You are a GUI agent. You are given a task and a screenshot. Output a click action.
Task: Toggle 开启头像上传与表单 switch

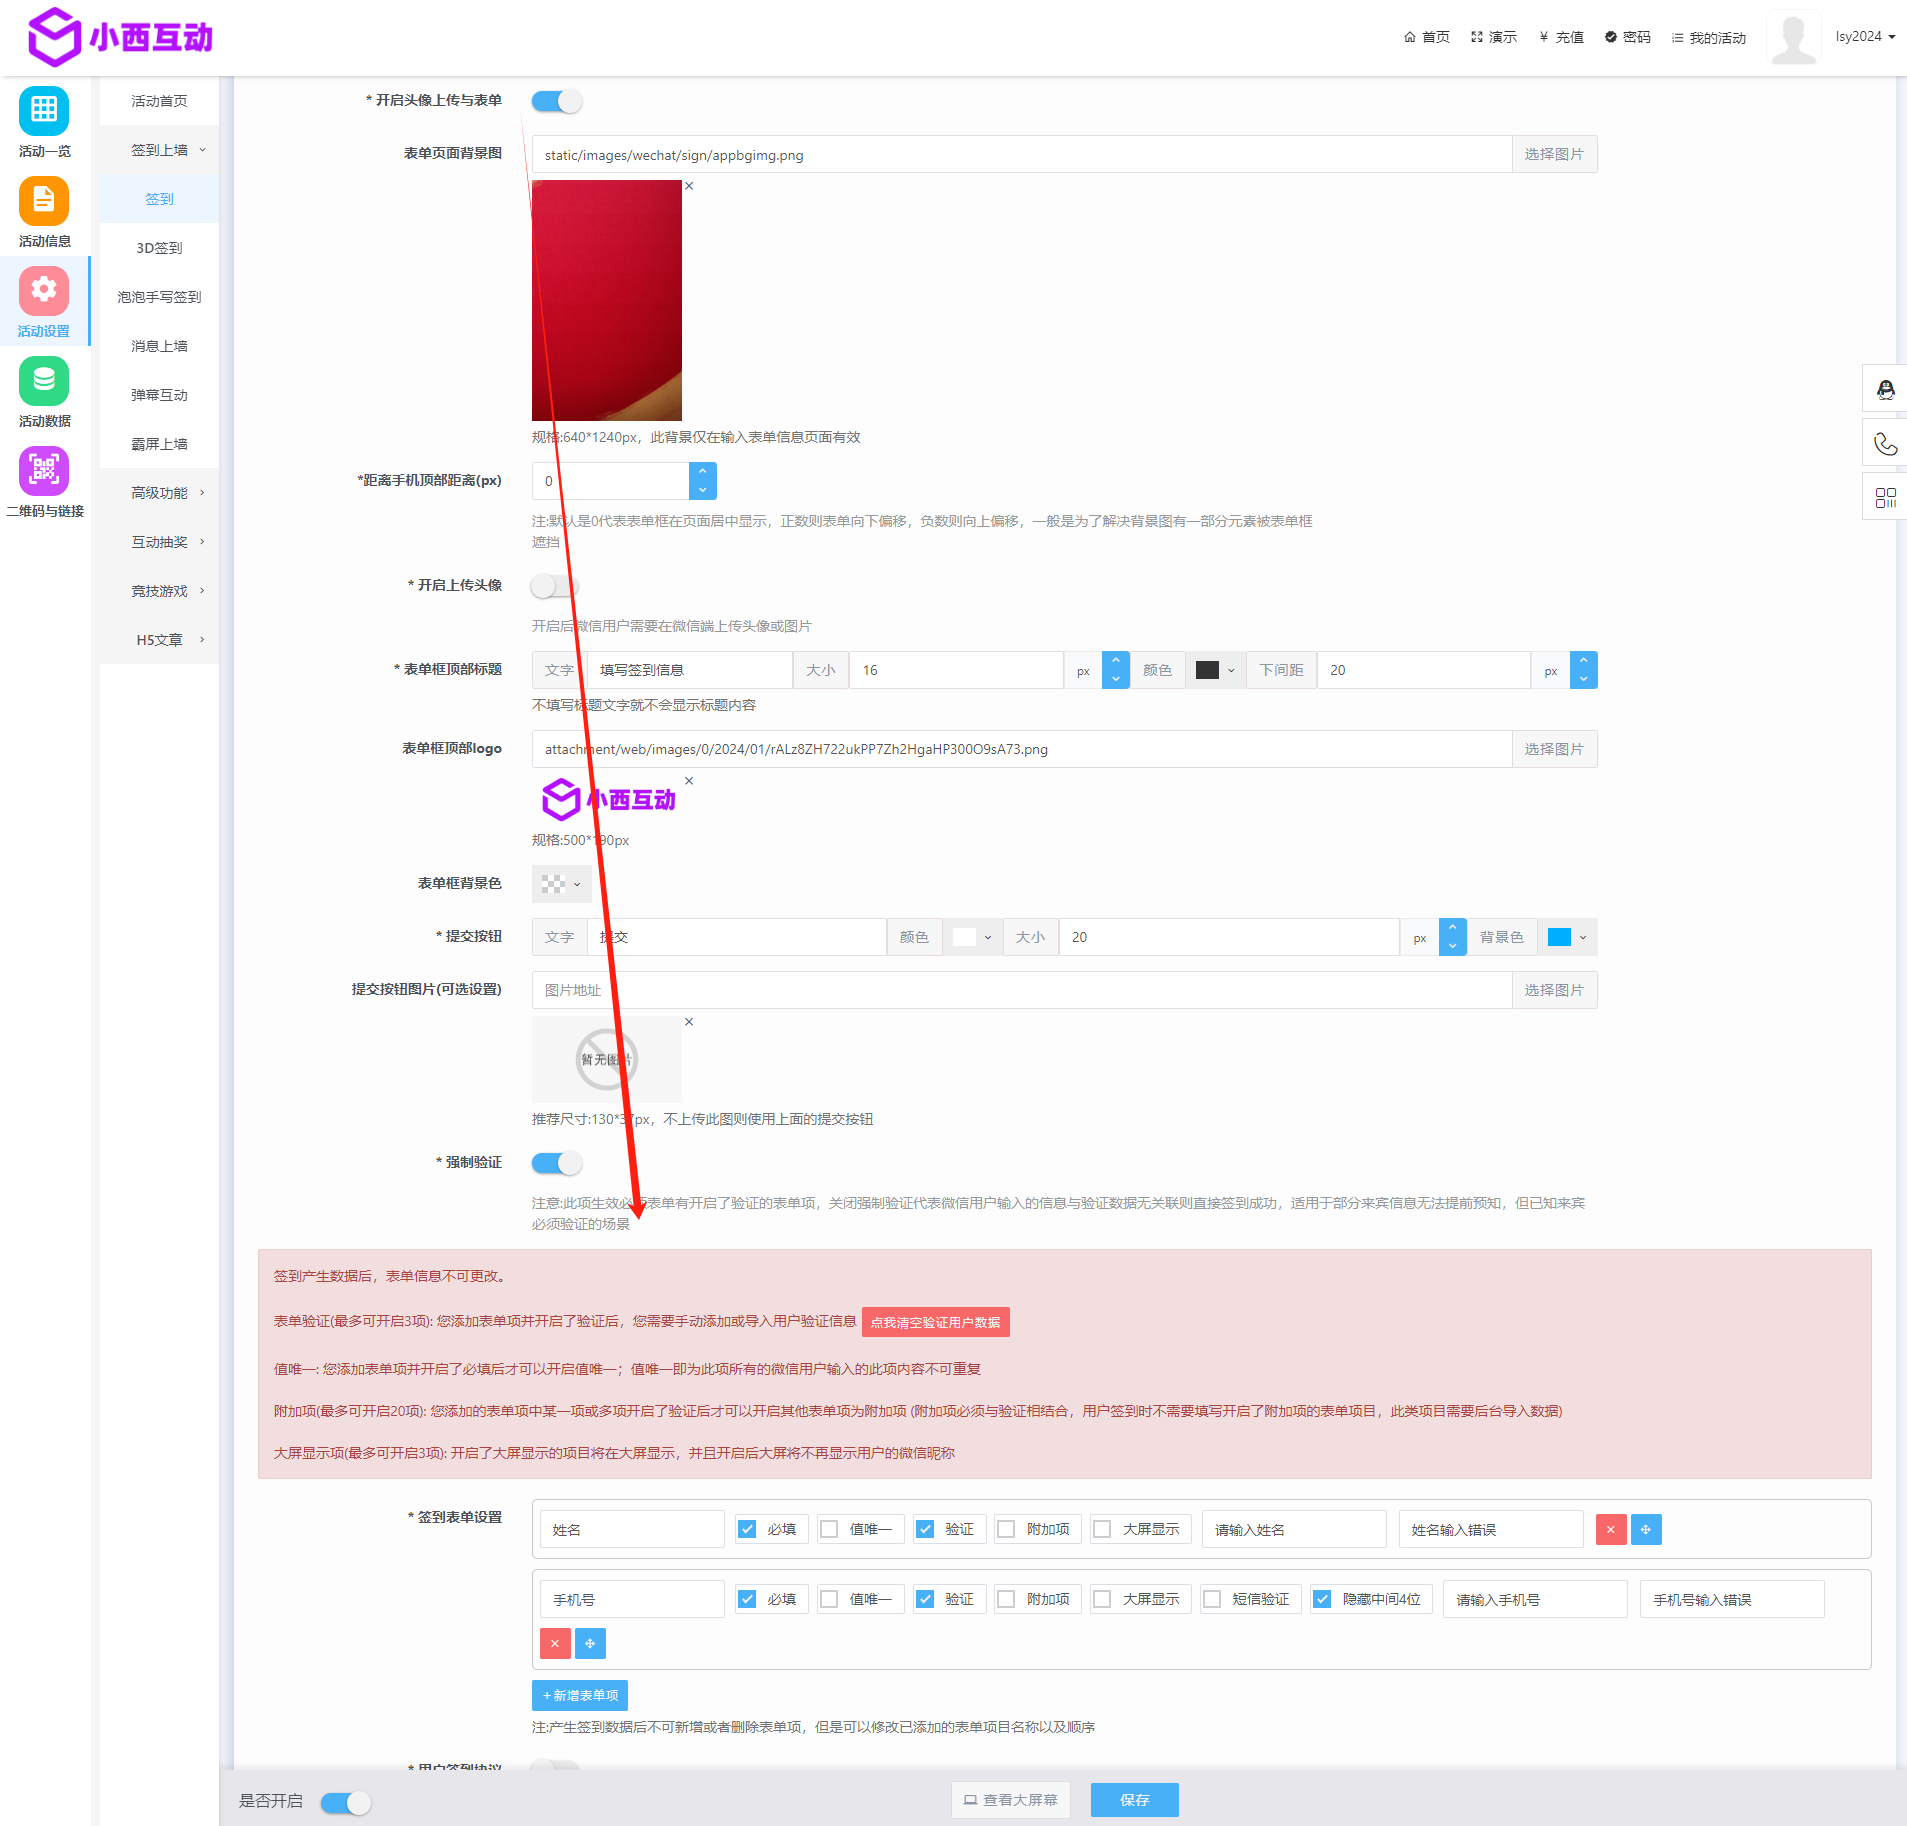pyautogui.click(x=556, y=101)
